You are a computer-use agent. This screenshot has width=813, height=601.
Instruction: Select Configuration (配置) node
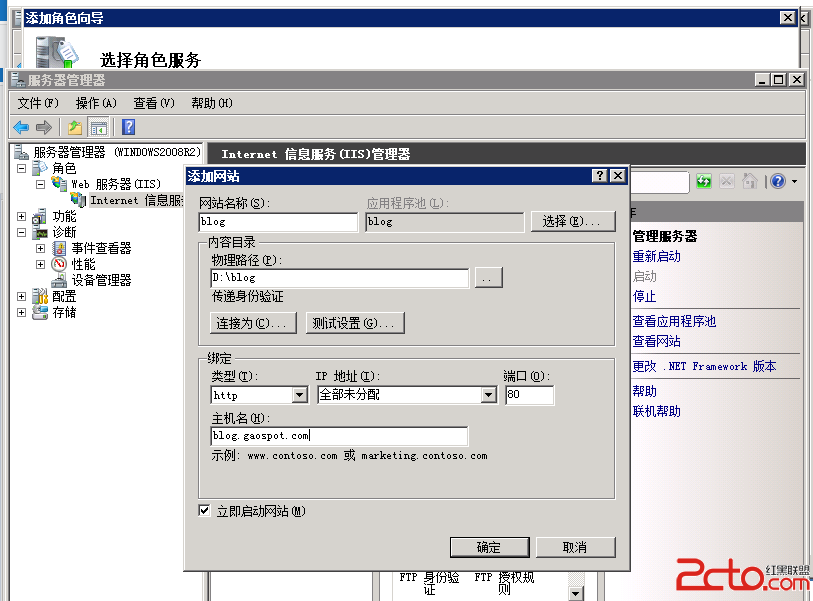[64, 297]
